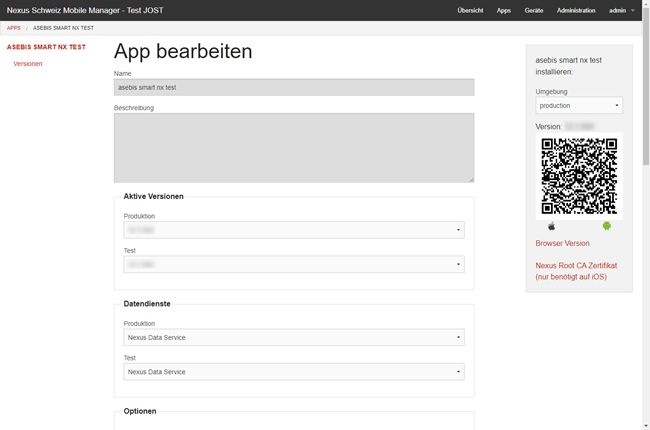This screenshot has width=650, height=430.
Task: Open the QR code image
Action: coord(579,176)
